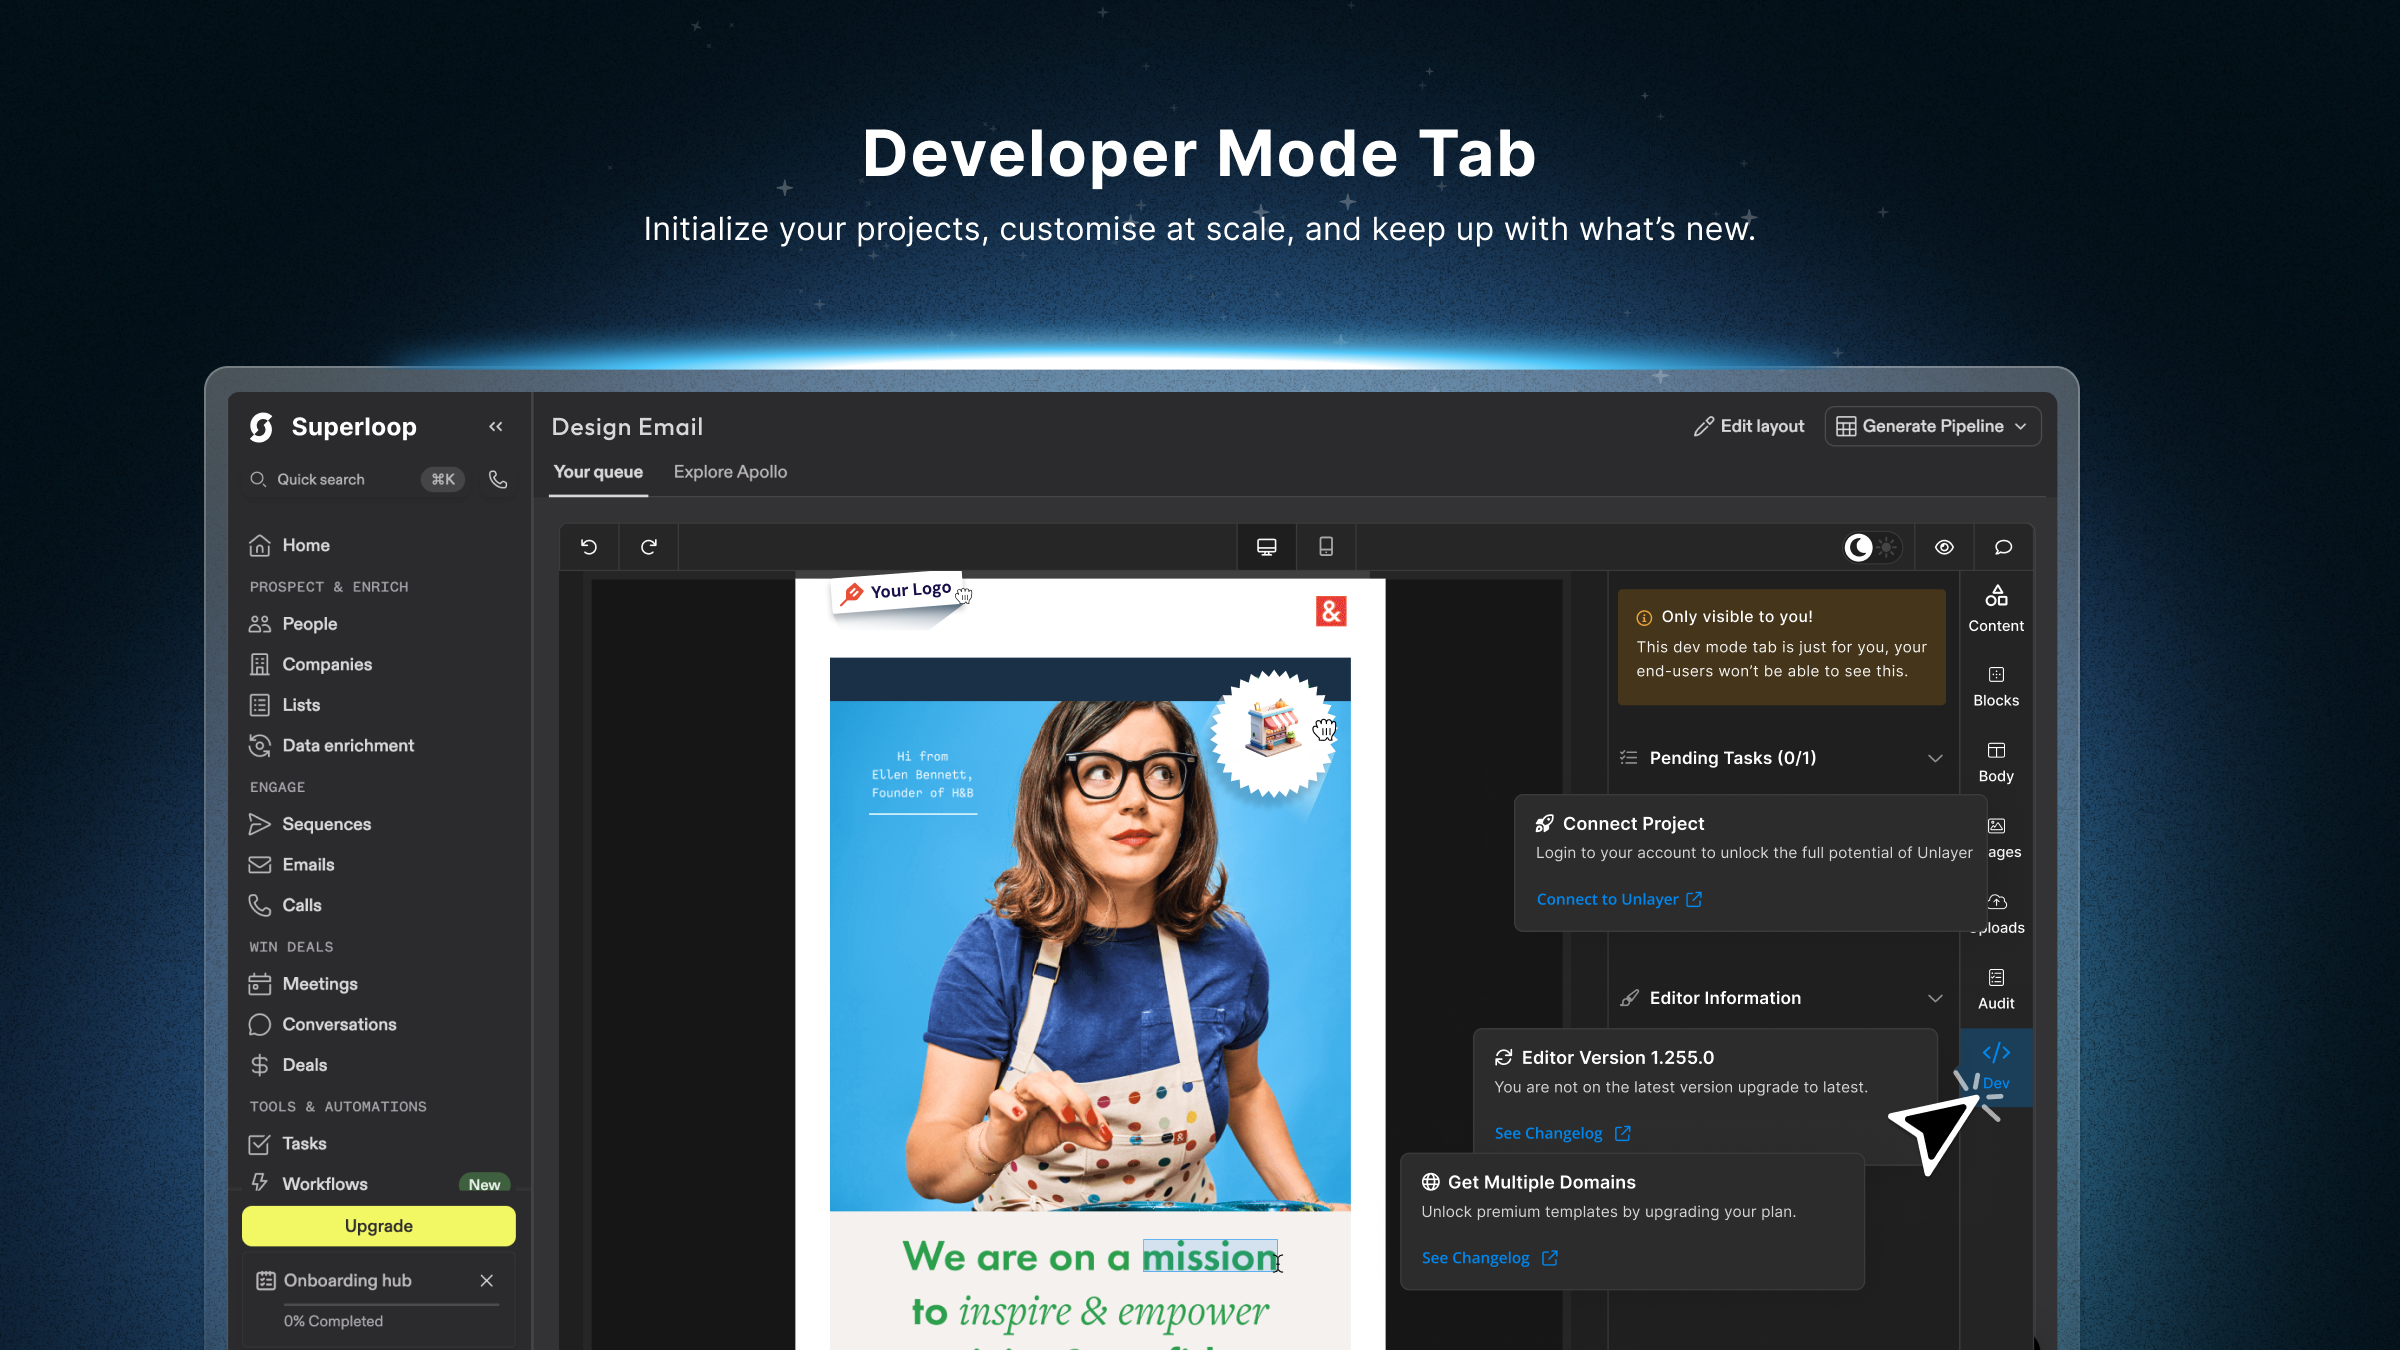Click the phone dialer icon near search
The image size is (2400, 1350).
(x=498, y=480)
